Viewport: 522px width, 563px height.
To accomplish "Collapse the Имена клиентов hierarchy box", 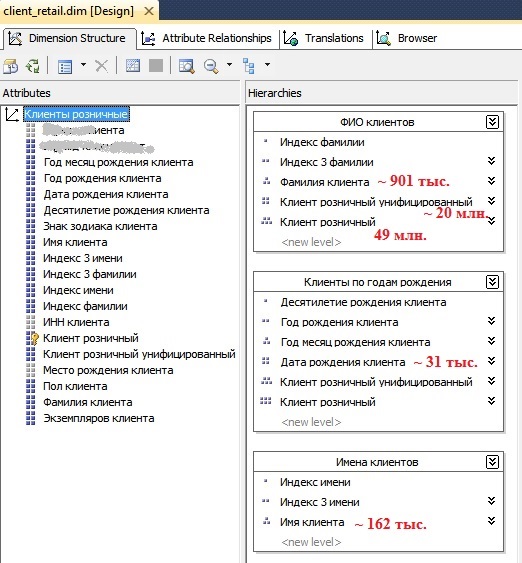I will coord(492,462).
